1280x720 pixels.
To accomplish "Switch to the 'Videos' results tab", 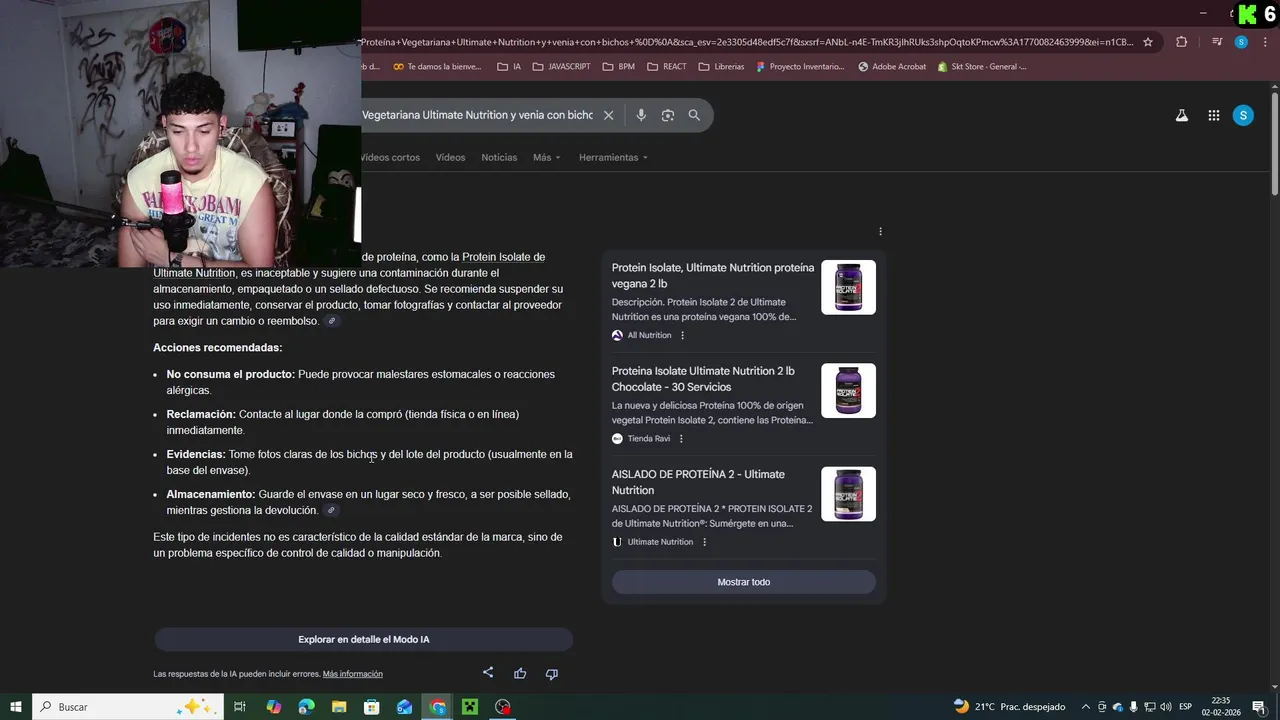I will click(x=450, y=158).
